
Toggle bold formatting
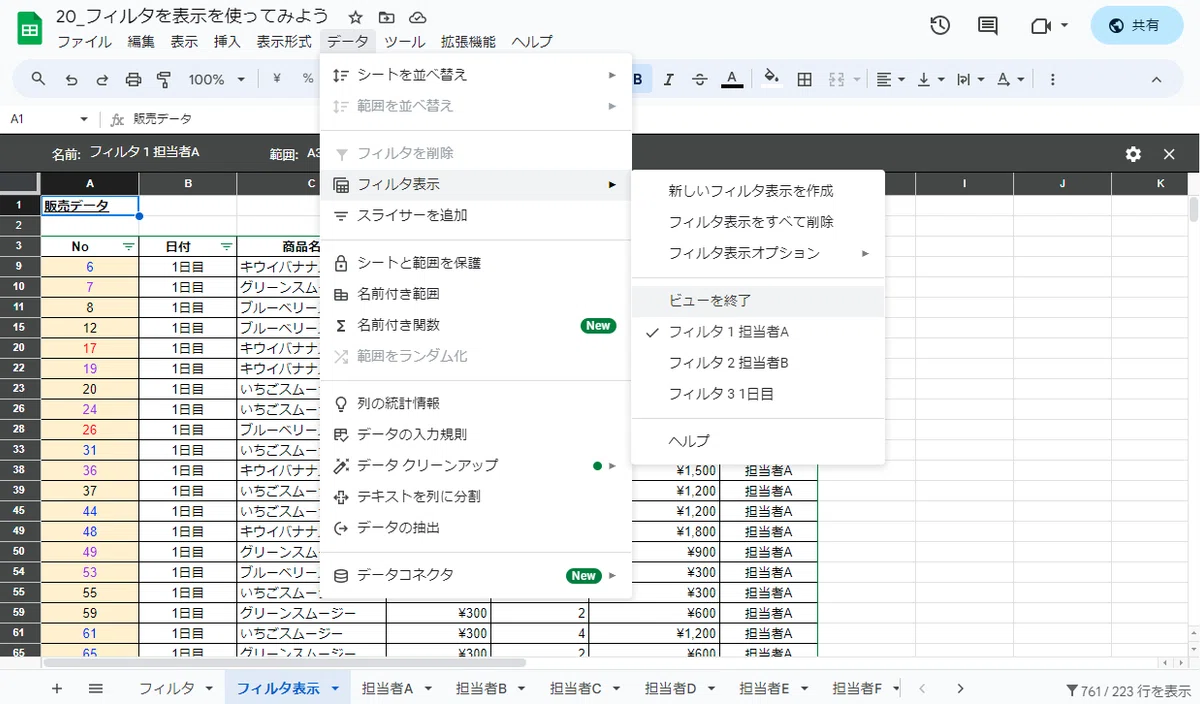(637, 79)
